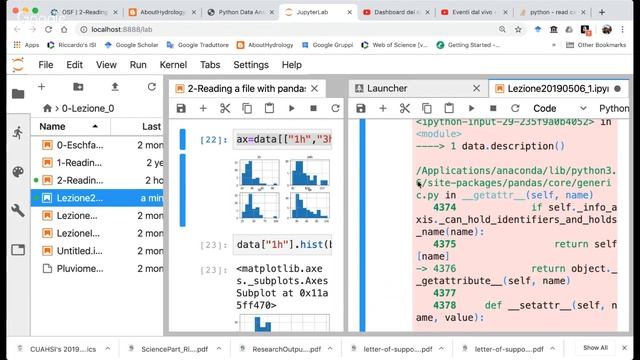The height and width of the screenshot is (360, 640).
Task: Close the Launcher tab
Action: pos(476,88)
